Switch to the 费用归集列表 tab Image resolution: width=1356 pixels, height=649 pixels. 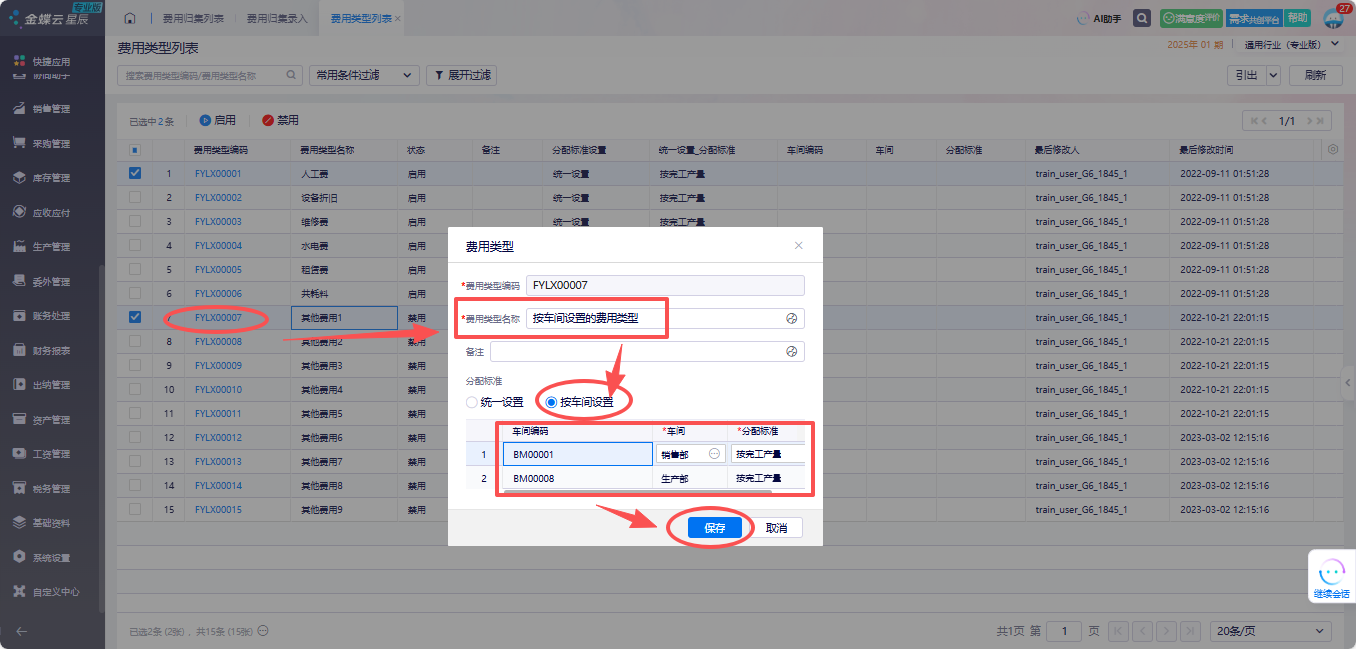[193, 18]
